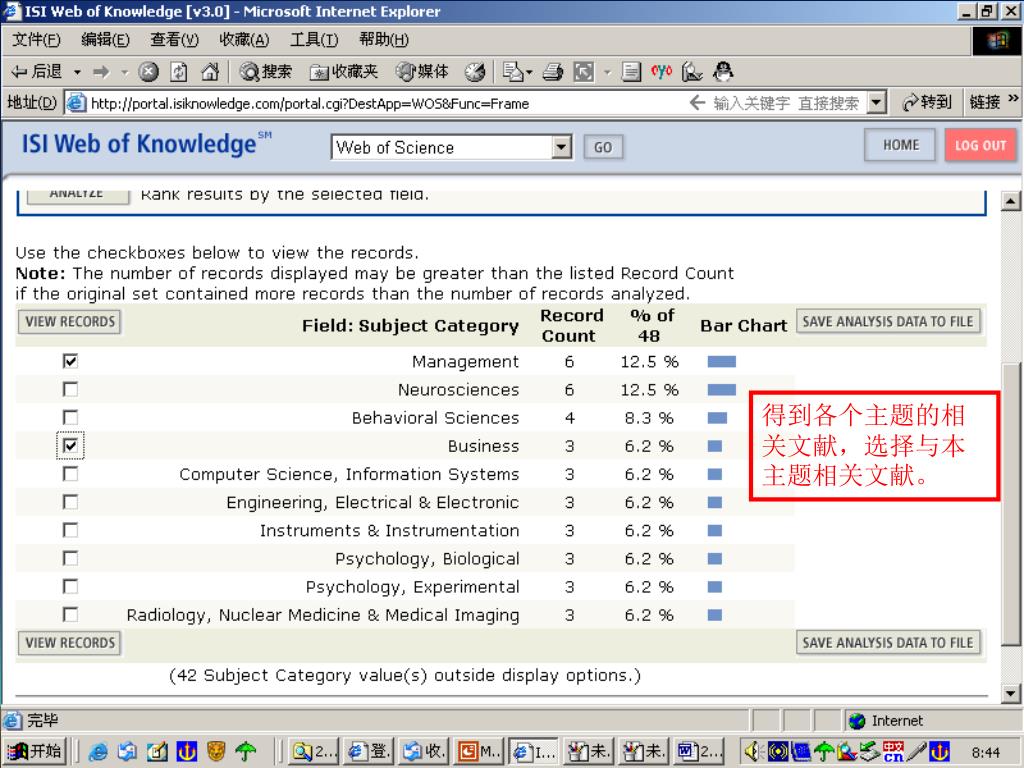The height and width of the screenshot is (768, 1024).
Task: Open the 开始 Start menu
Action: pos(34,752)
